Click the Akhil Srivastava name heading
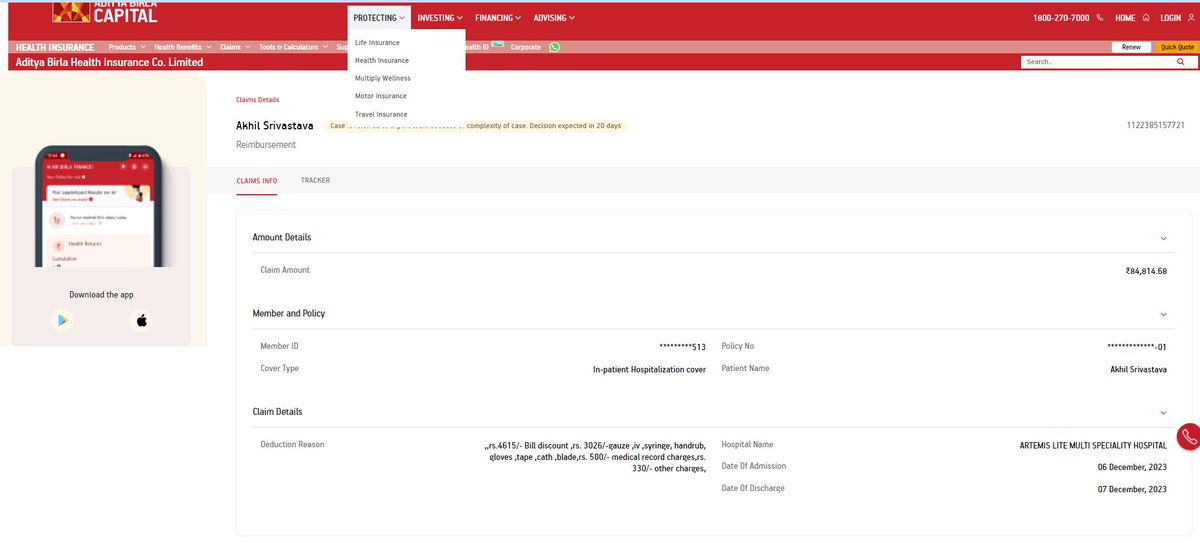The image size is (1200, 543). click(x=274, y=126)
